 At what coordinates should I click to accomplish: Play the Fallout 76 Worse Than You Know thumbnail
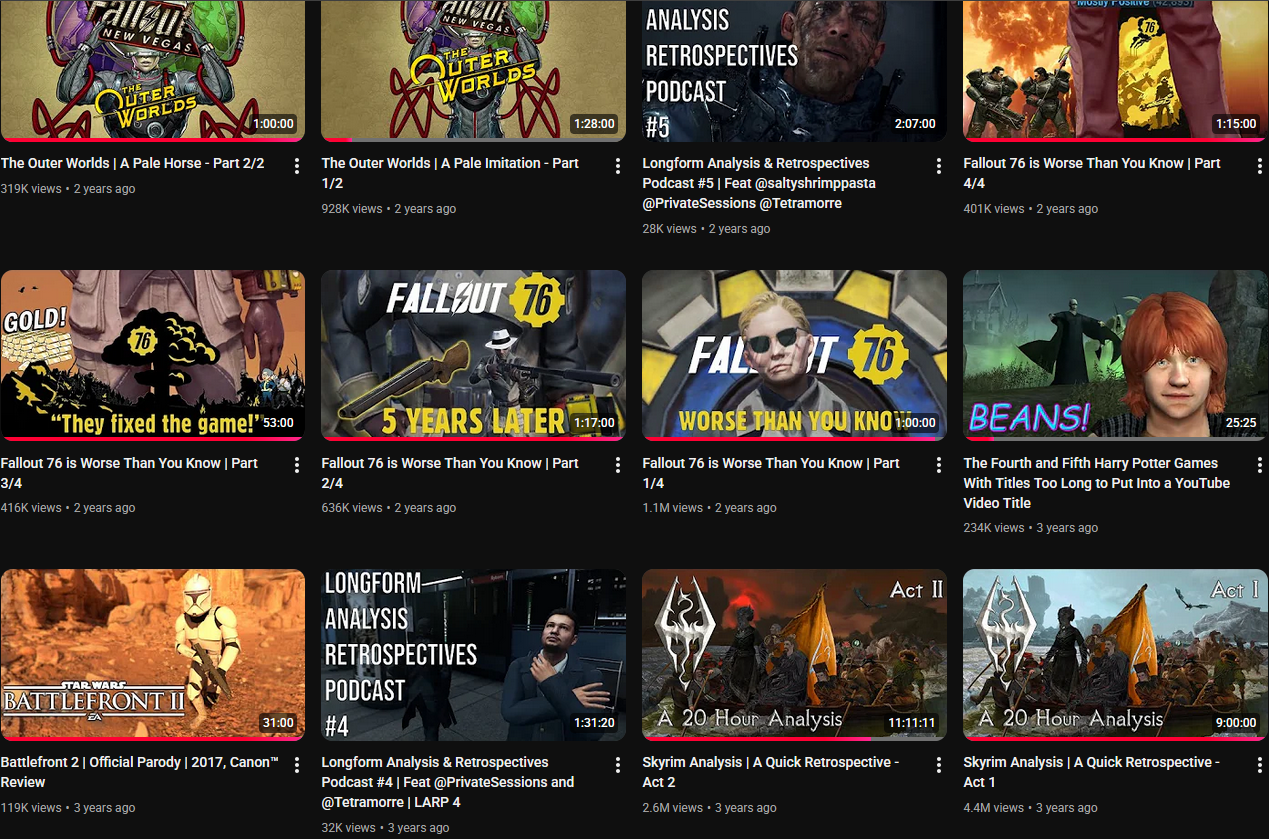click(794, 355)
